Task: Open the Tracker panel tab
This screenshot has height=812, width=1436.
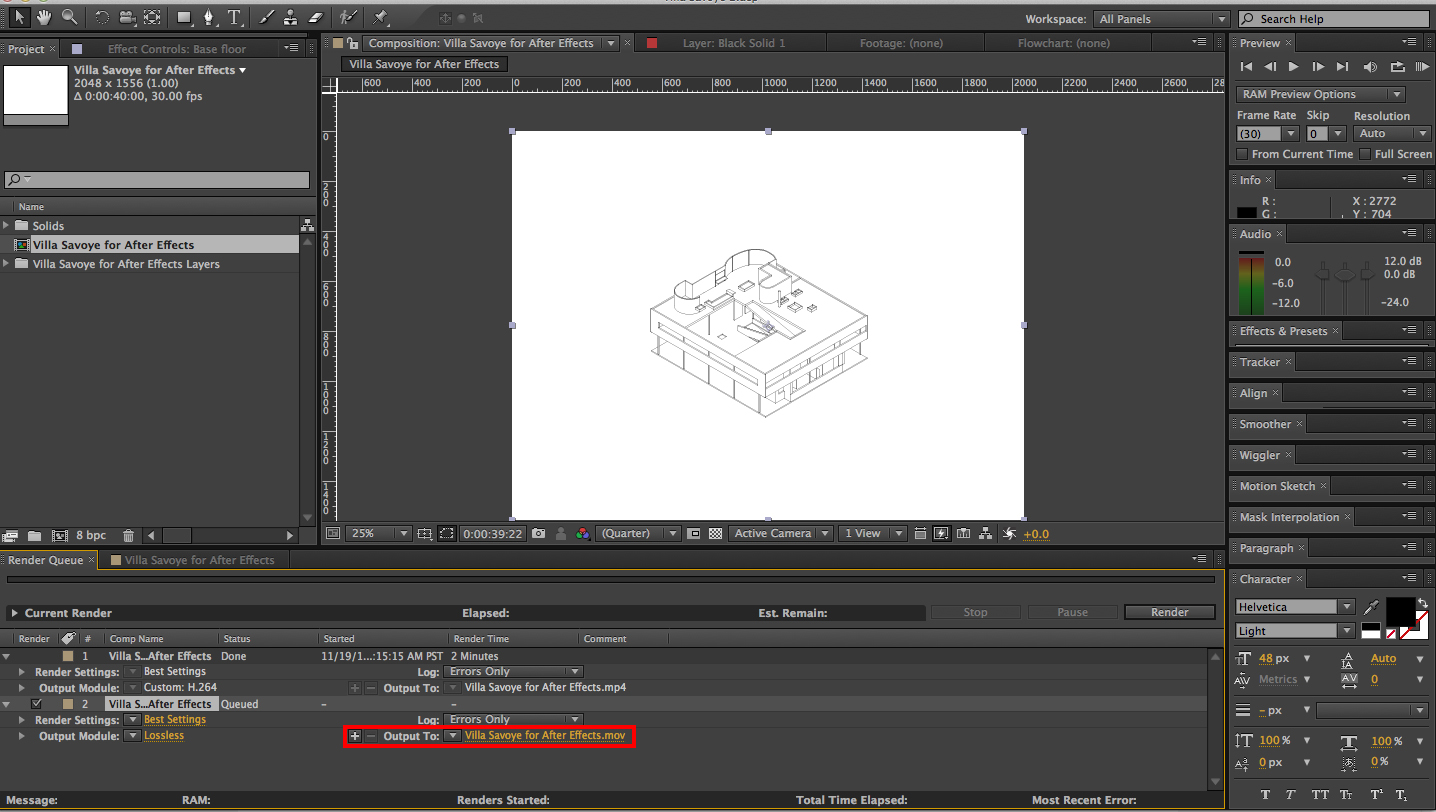Action: tap(1260, 362)
